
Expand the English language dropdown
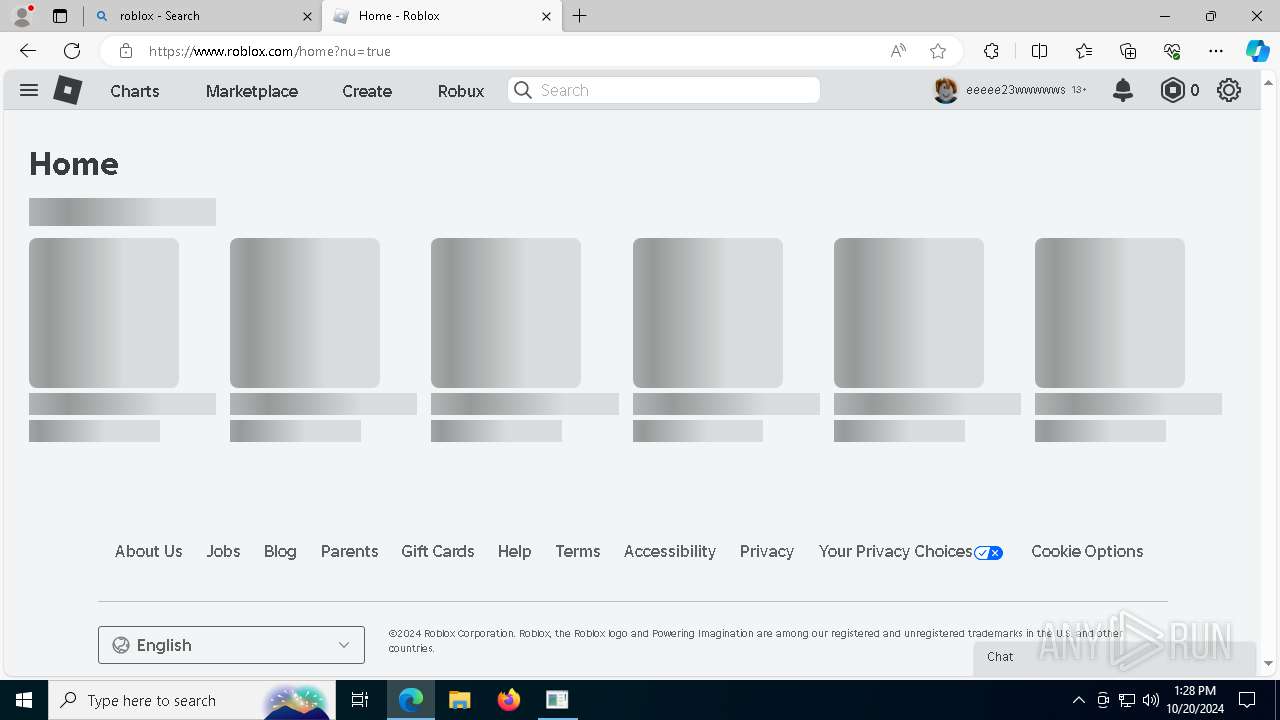tap(231, 645)
